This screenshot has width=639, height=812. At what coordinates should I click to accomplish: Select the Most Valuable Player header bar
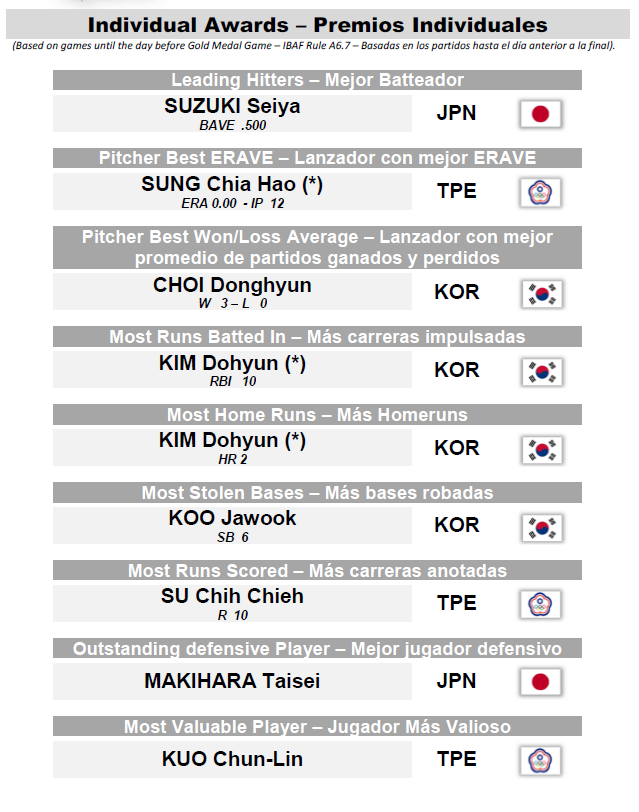317,727
